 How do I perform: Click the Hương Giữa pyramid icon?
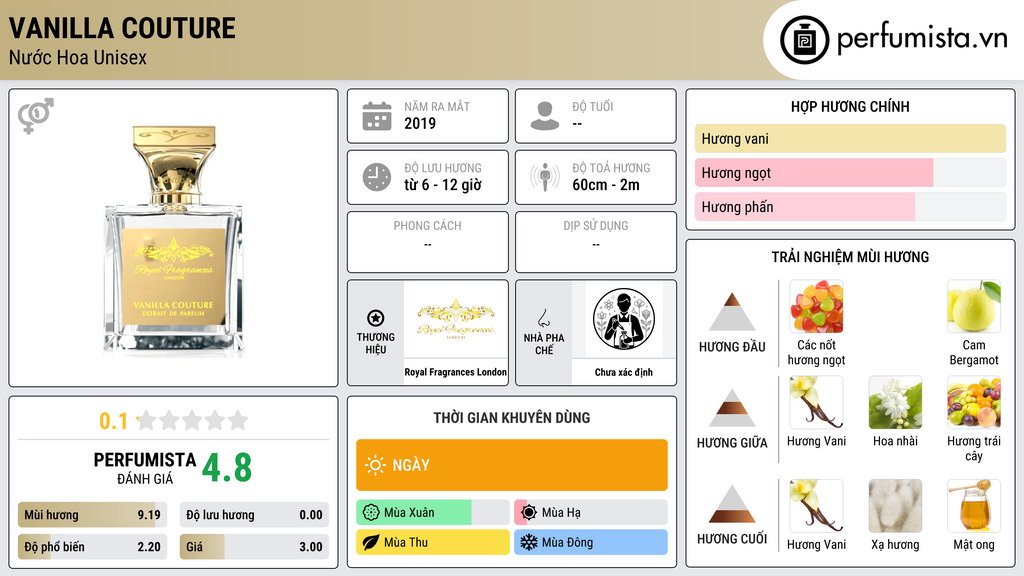coord(732,408)
